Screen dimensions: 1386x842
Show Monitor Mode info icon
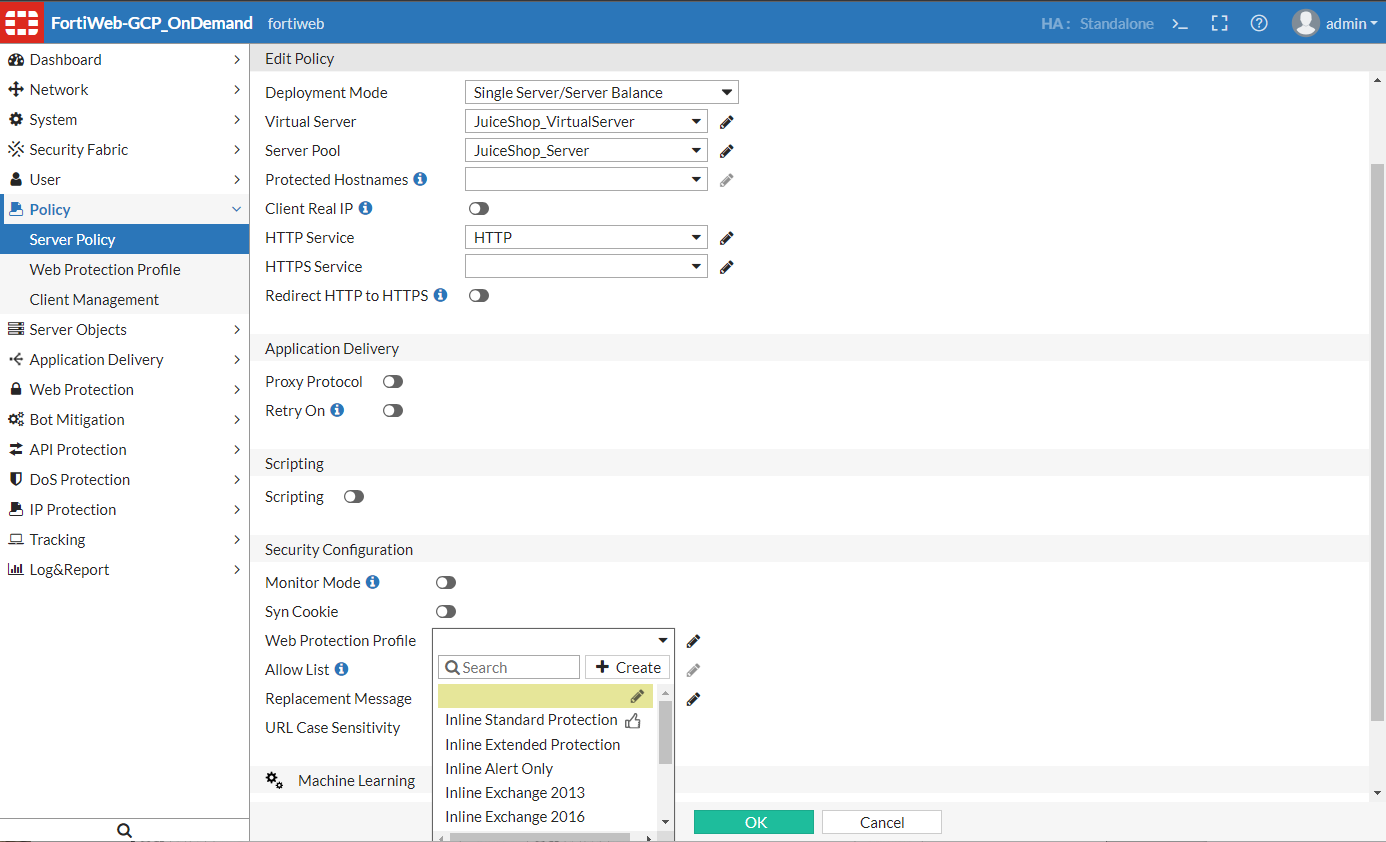tap(372, 582)
